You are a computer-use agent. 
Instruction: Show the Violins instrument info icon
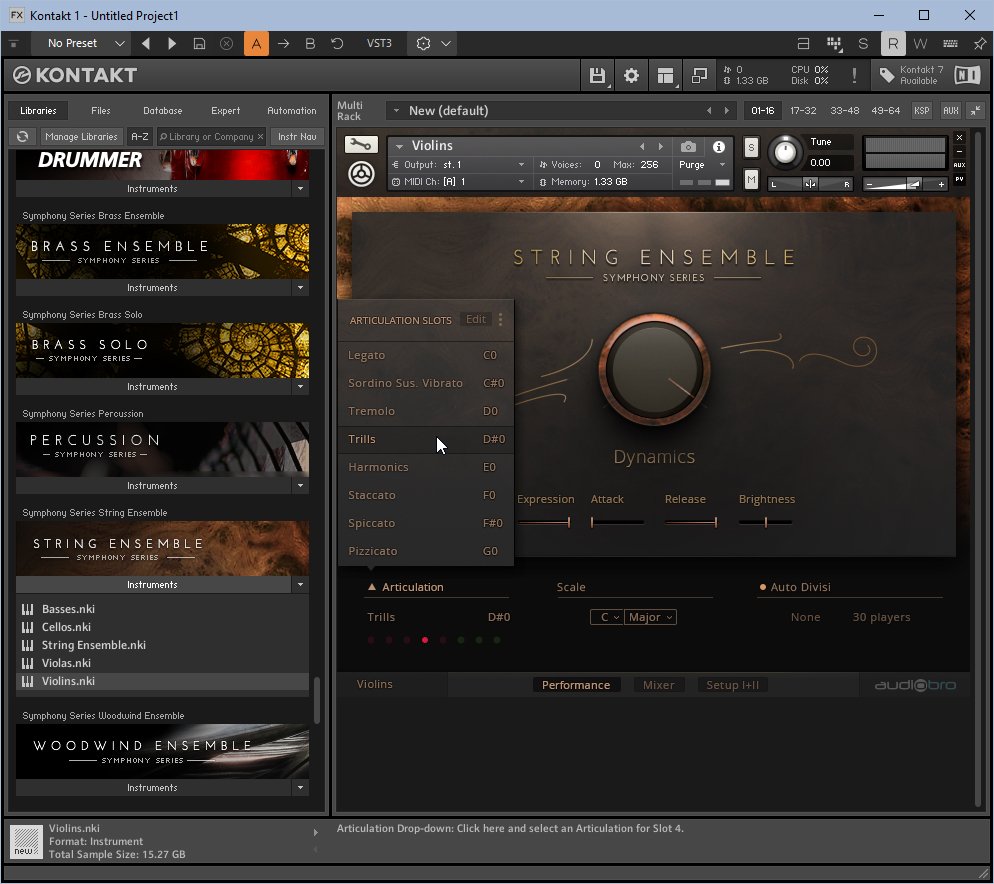(x=718, y=147)
